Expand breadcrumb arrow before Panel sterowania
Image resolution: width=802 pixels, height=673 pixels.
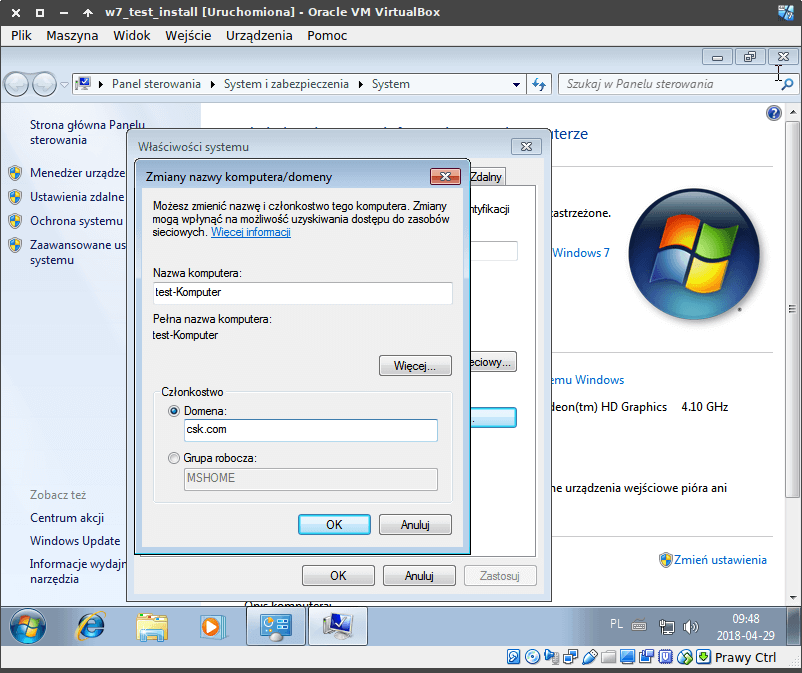[101, 84]
